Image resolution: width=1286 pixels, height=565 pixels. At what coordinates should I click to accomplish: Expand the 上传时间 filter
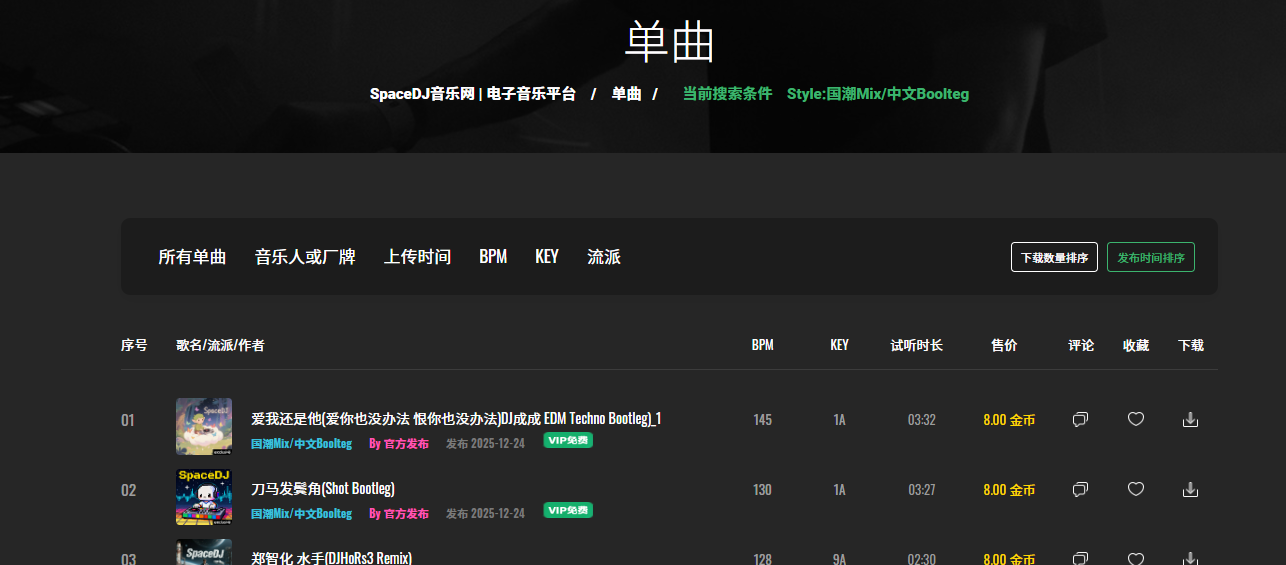(417, 257)
